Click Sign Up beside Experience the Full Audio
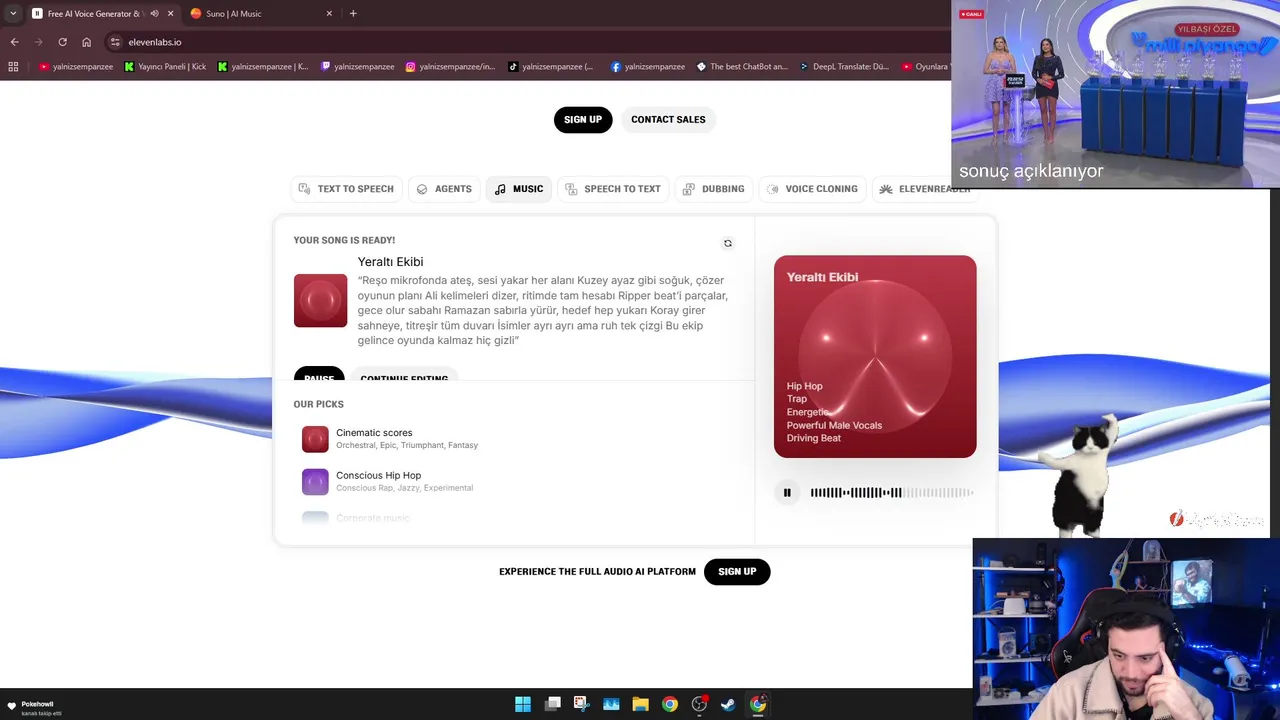 coord(737,572)
